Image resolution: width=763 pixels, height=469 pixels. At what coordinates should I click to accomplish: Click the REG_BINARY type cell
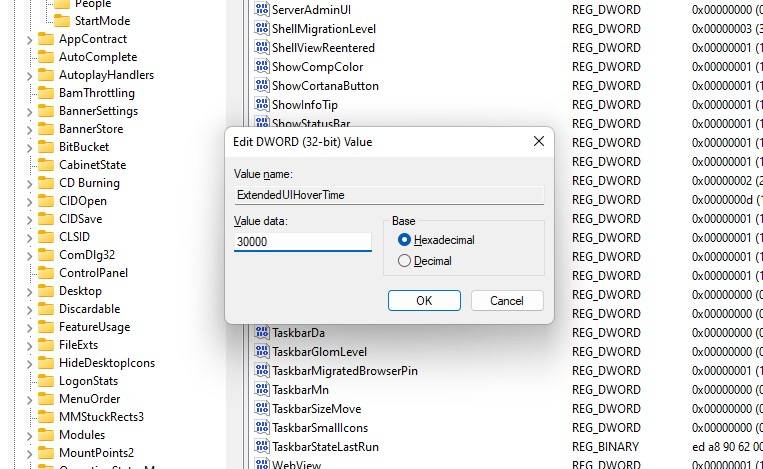(605, 447)
